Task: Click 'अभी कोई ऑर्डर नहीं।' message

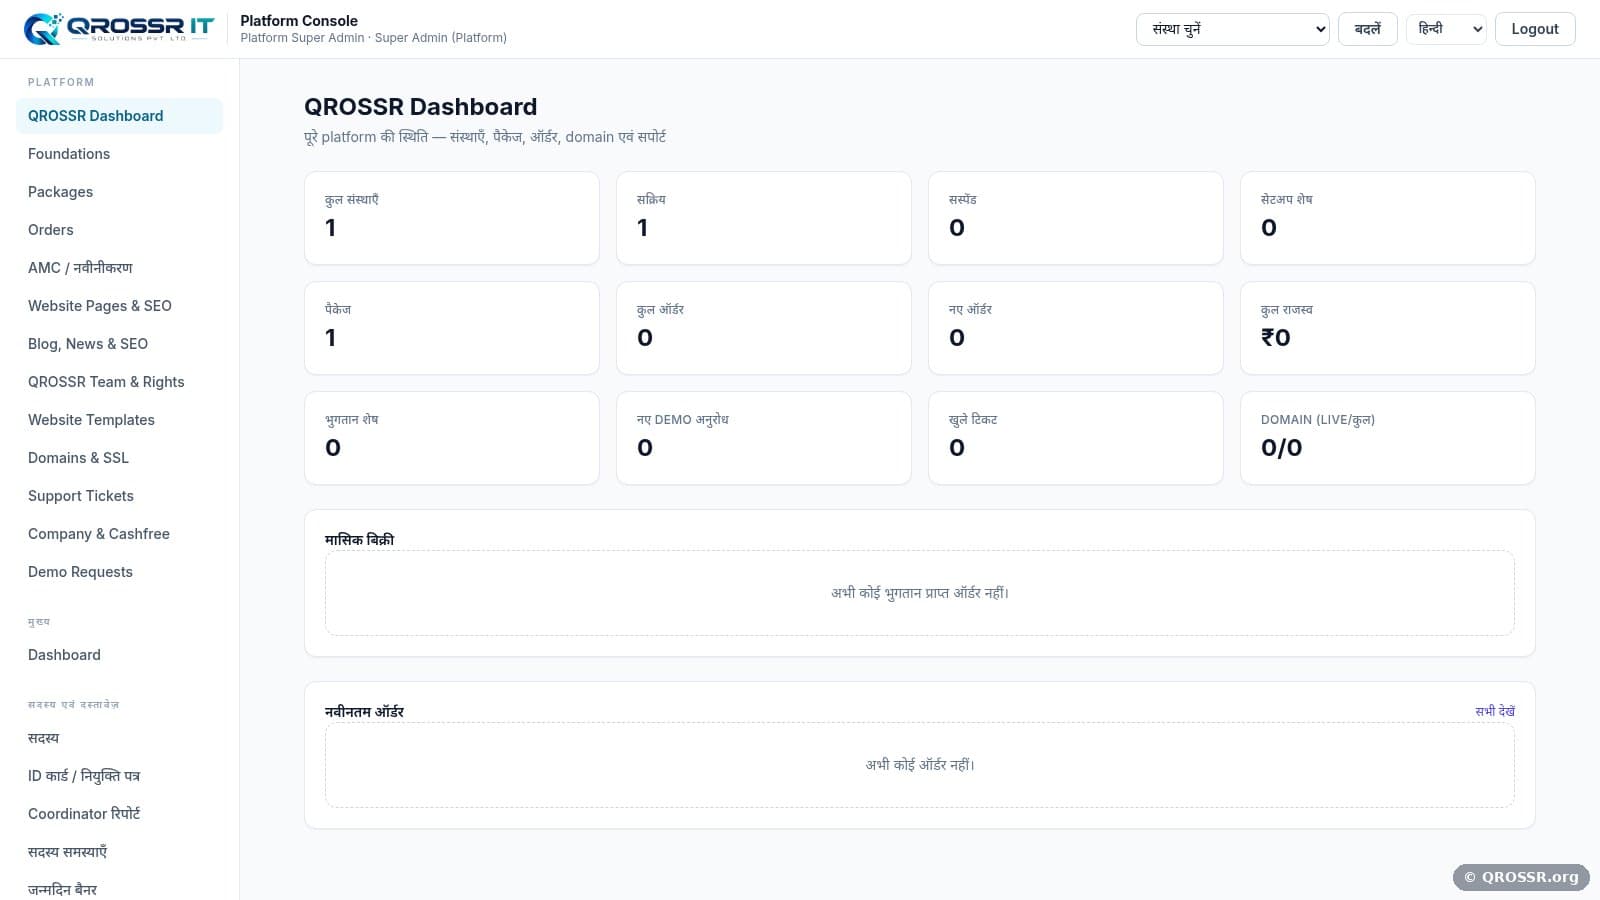Action: click(x=920, y=765)
